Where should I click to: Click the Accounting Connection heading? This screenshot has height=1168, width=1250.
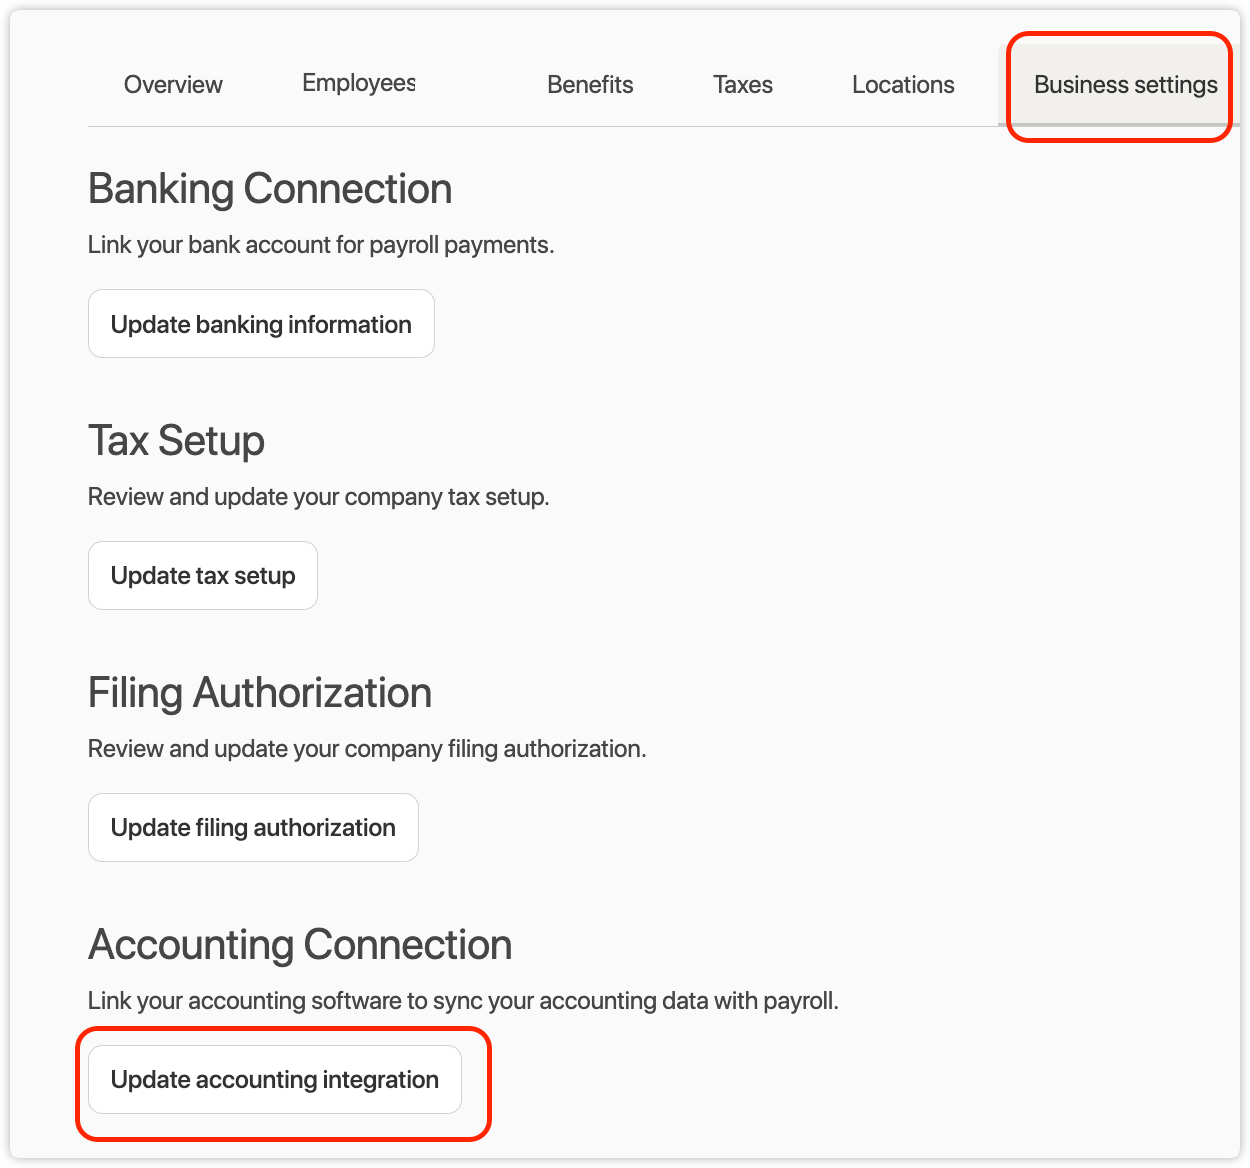click(x=300, y=945)
